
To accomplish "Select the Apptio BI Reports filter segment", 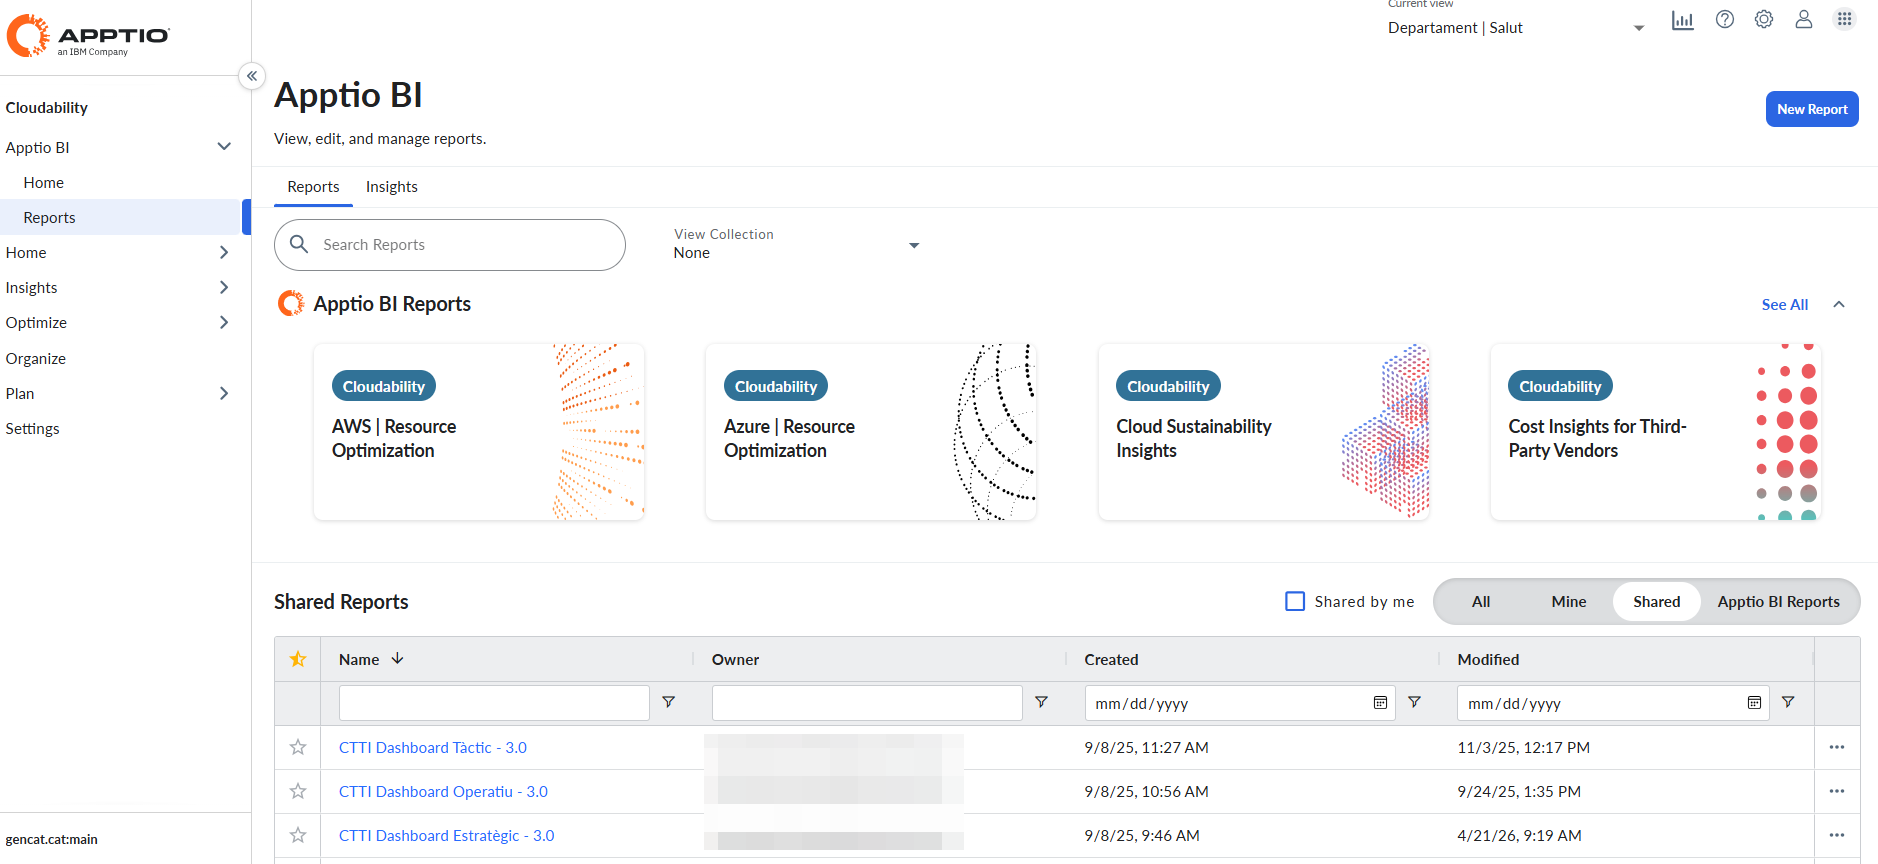I will pyautogui.click(x=1778, y=601).
